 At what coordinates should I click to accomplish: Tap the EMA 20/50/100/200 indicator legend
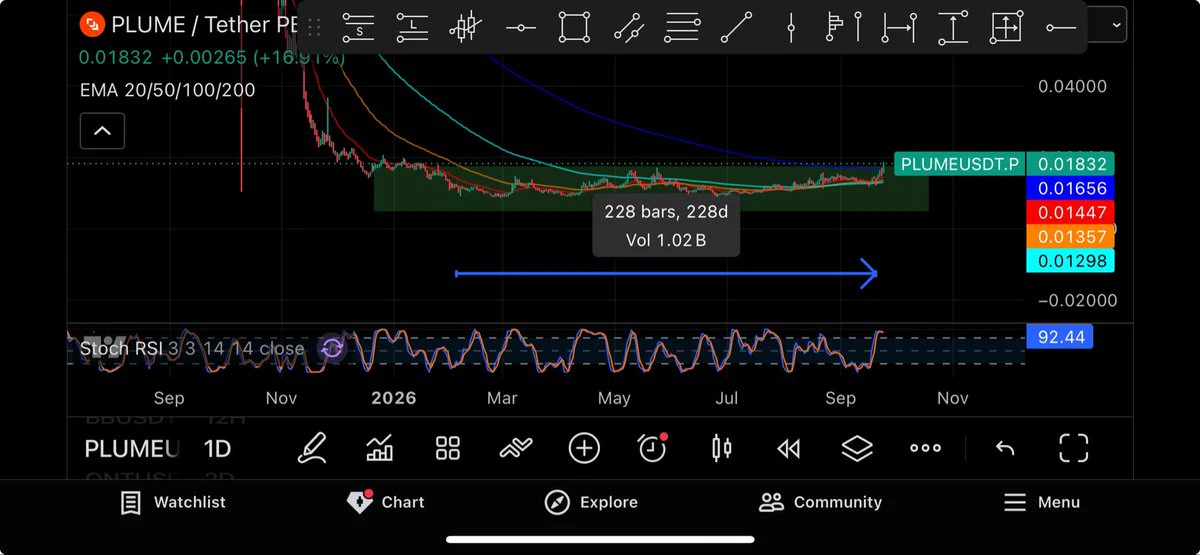[x=167, y=91]
